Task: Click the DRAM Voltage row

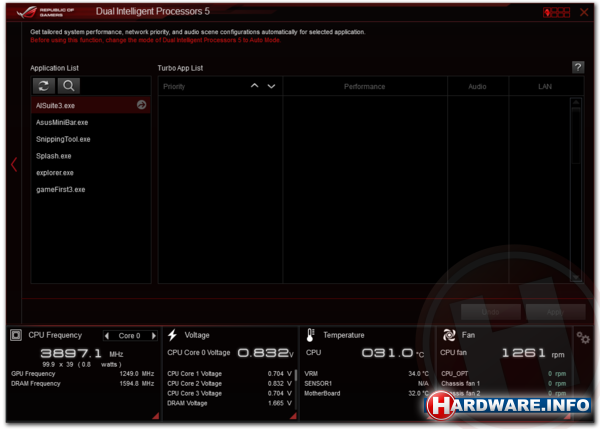Action: coord(229,403)
